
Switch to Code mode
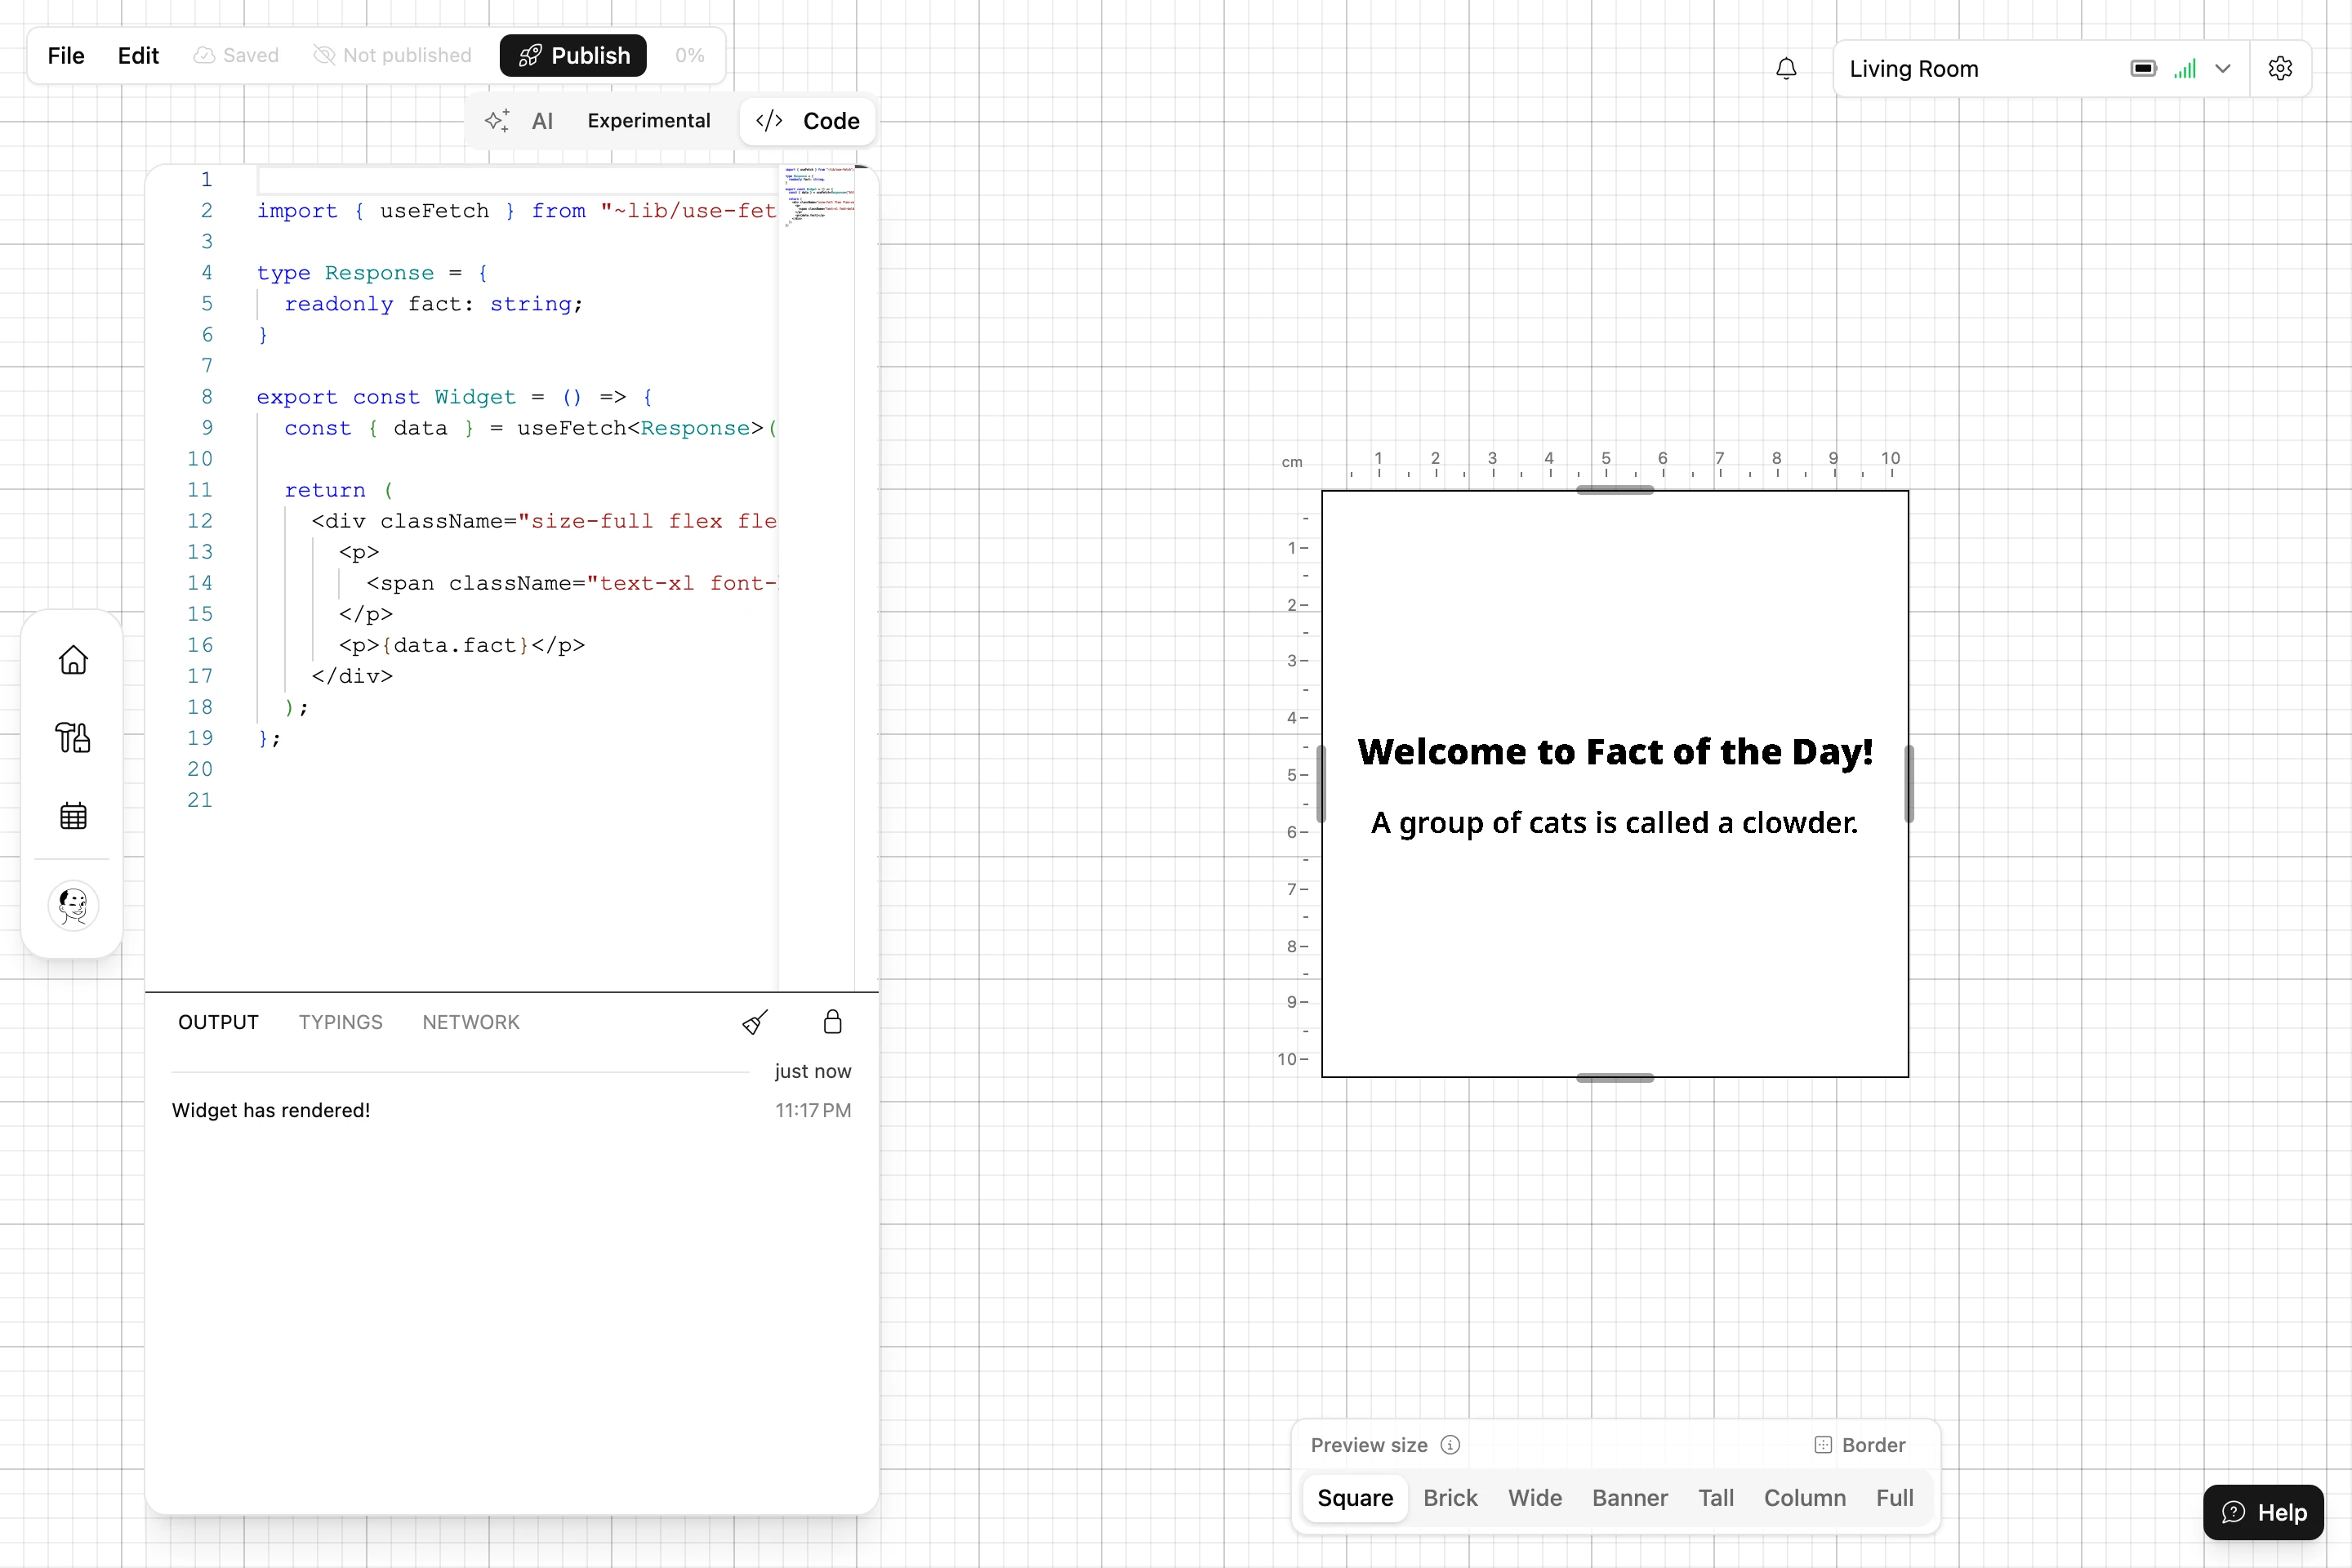[807, 121]
